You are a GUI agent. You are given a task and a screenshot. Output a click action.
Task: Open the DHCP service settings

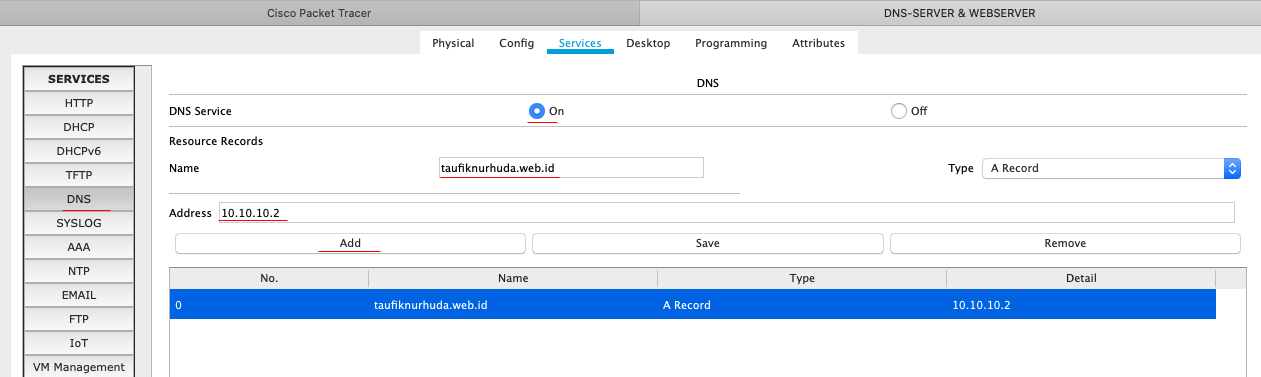(79, 127)
